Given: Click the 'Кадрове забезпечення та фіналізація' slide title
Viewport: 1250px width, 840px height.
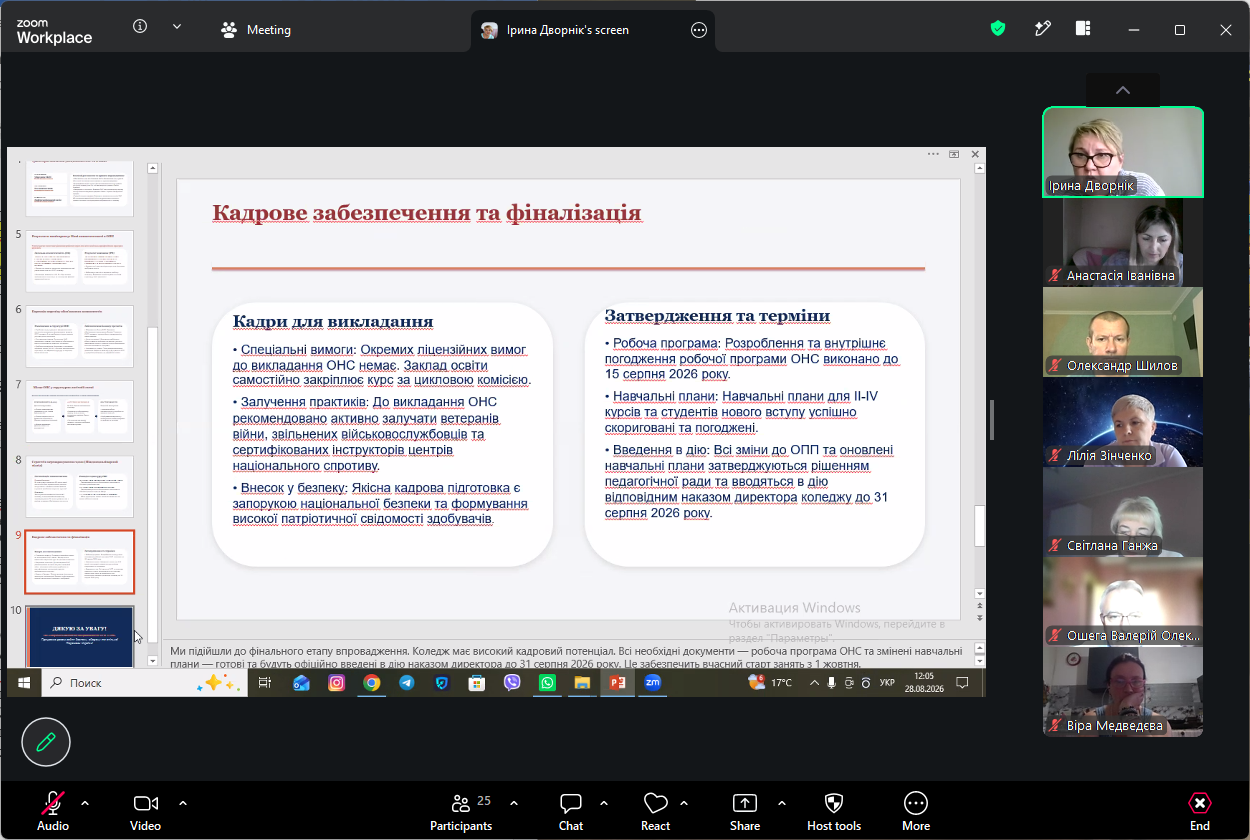Looking at the screenshot, I should pyautogui.click(x=427, y=213).
